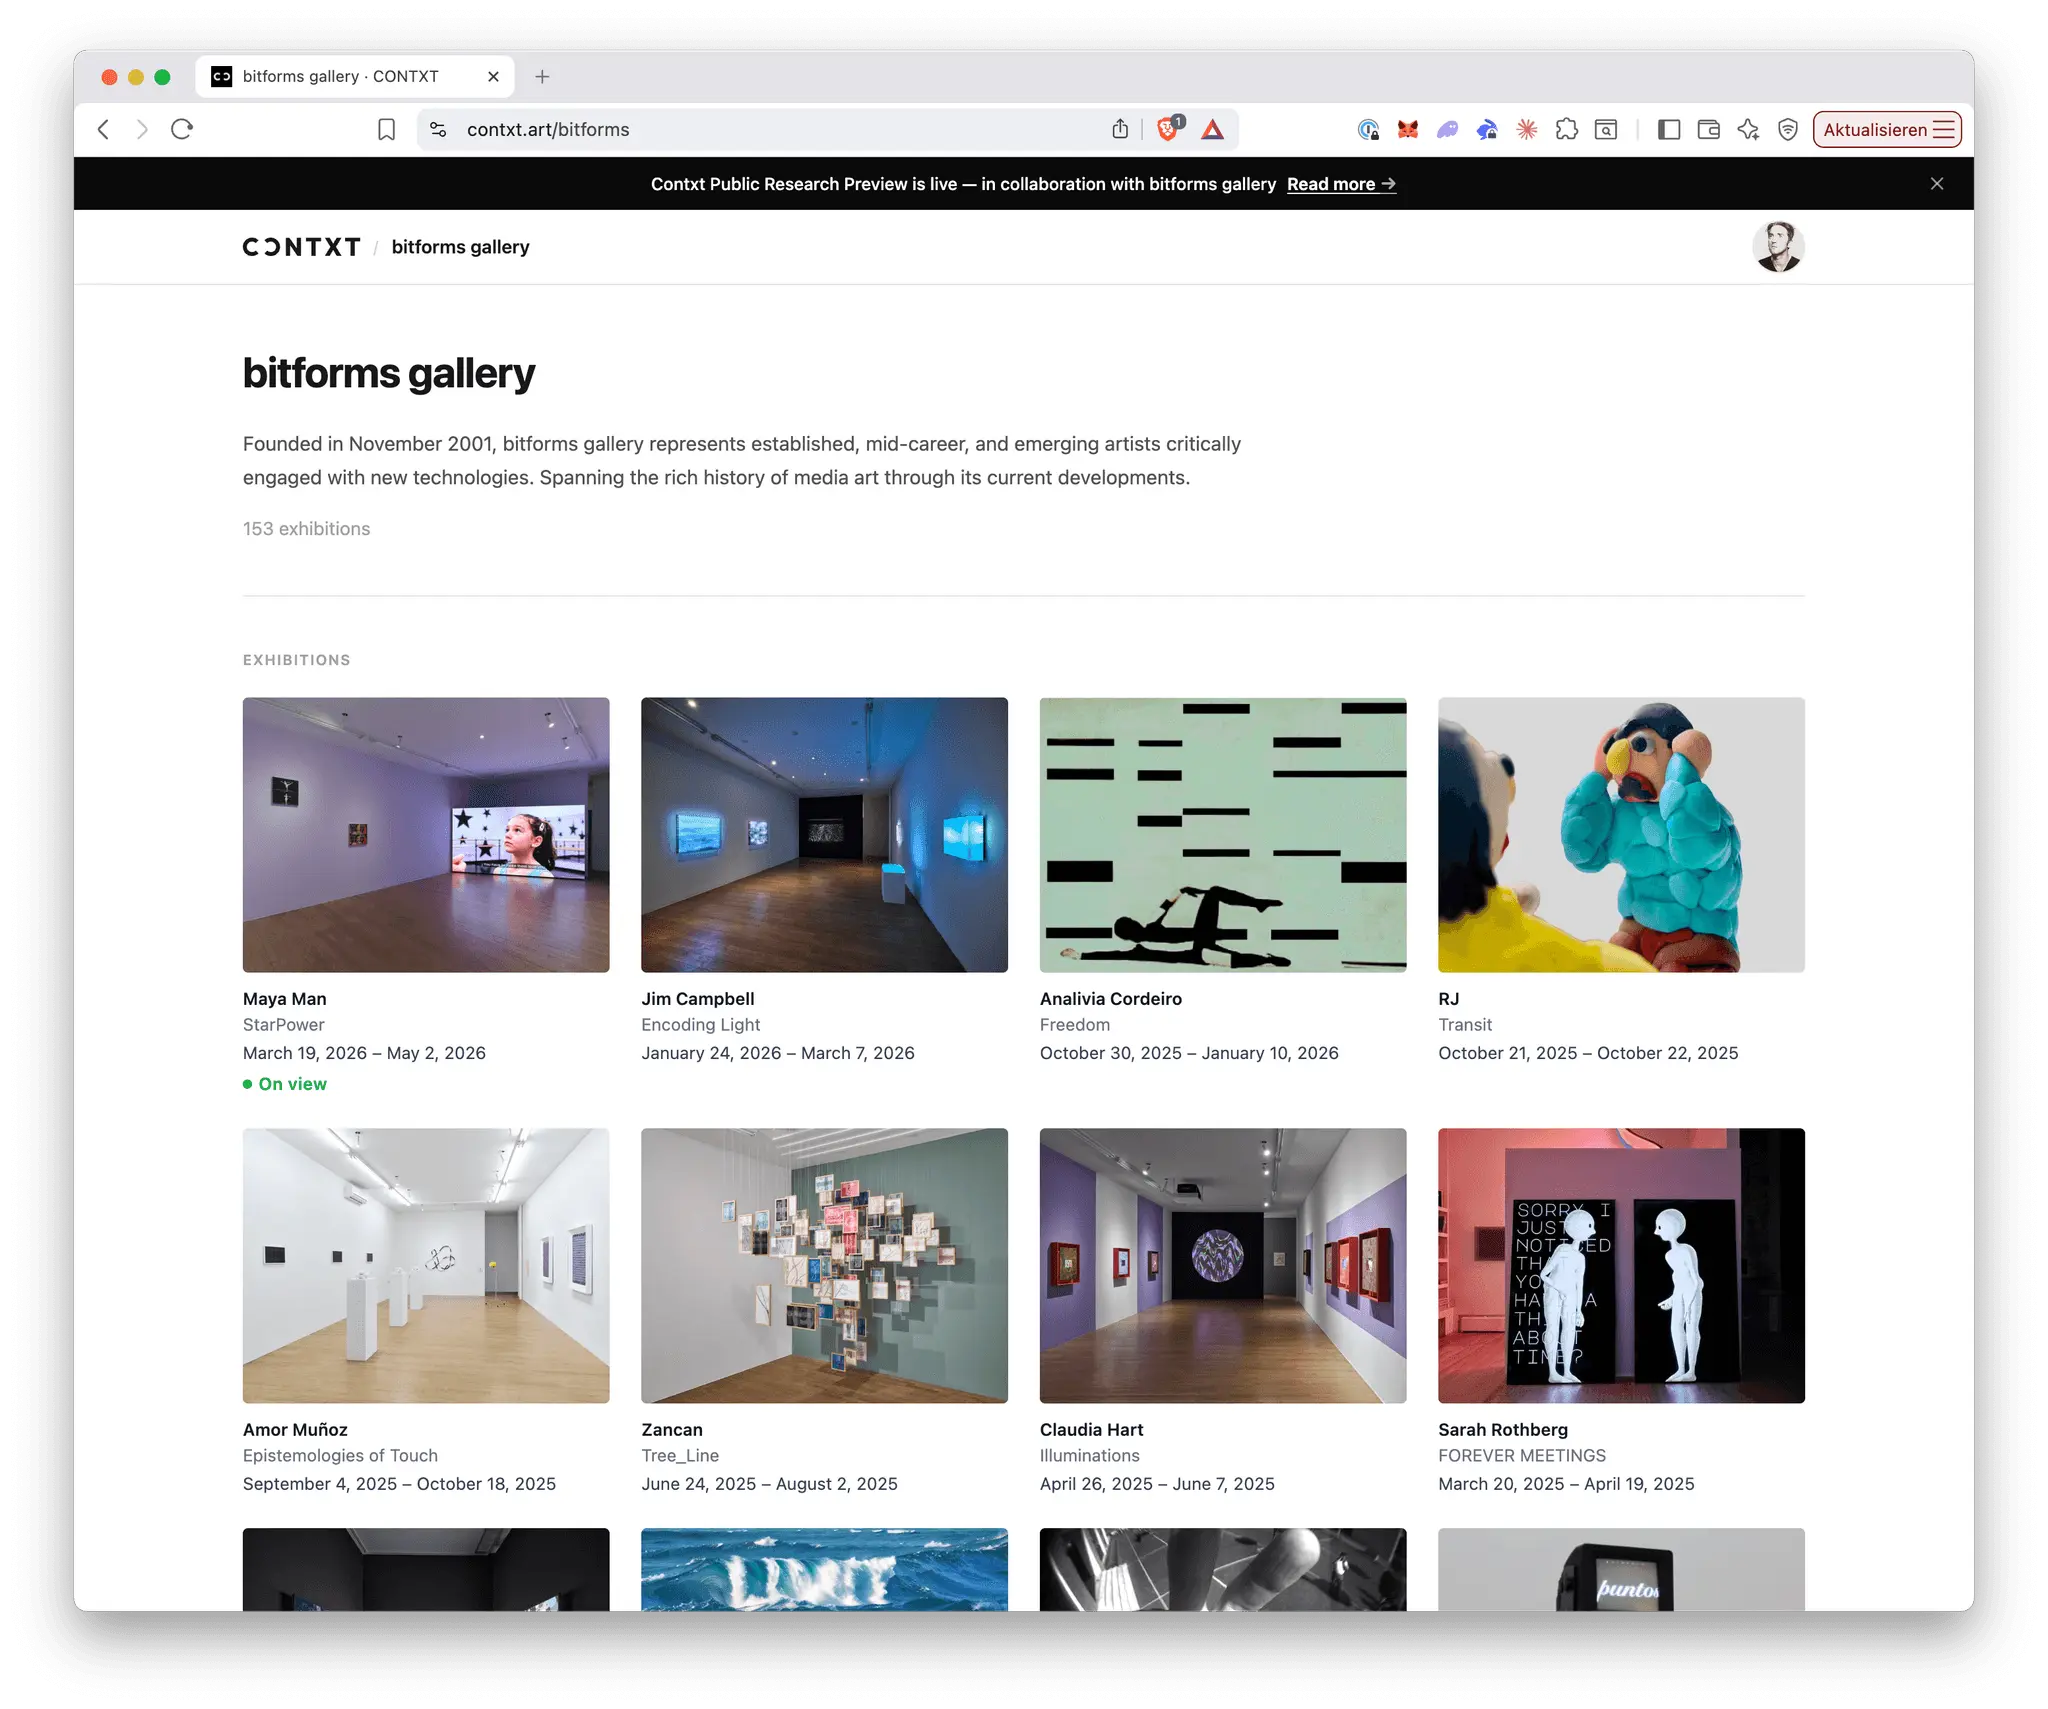Click the browser forward arrow
The width and height of the screenshot is (2048, 1709).
(142, 129)
